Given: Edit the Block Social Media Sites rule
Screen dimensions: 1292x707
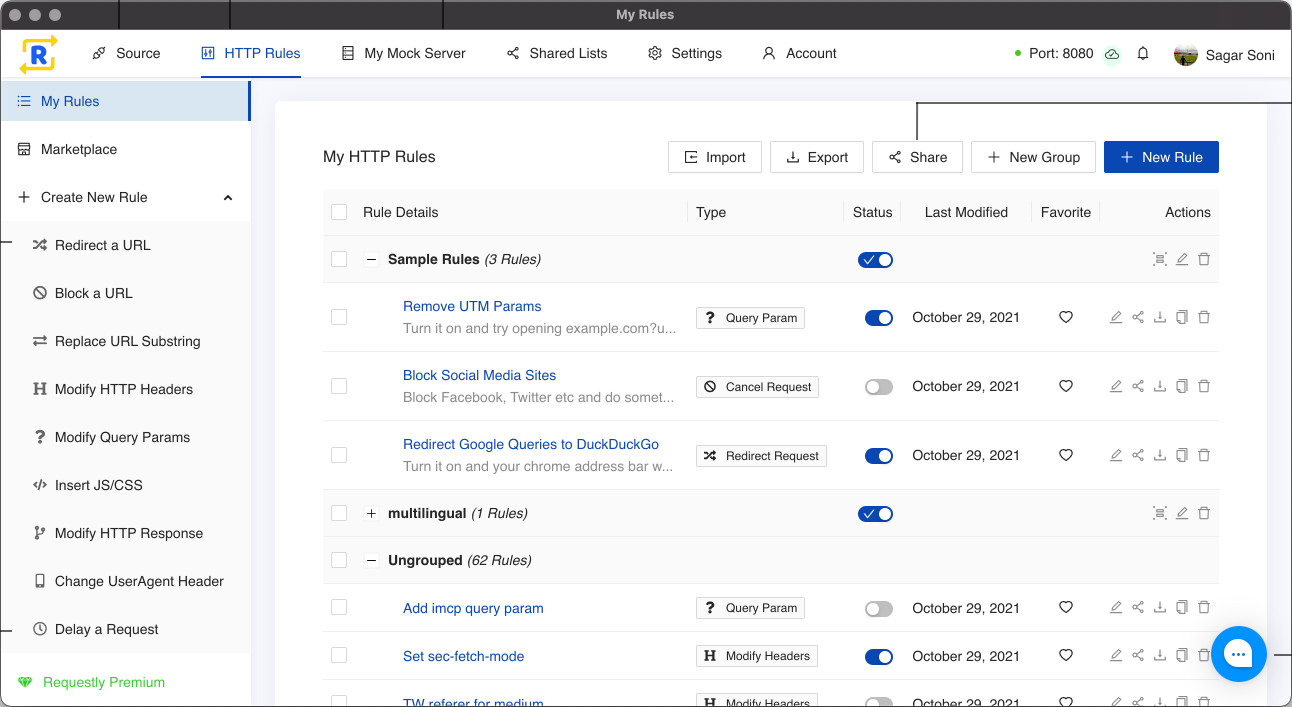Looking at the screenshot, I should pyautogui.click(x=1116, y=386).
